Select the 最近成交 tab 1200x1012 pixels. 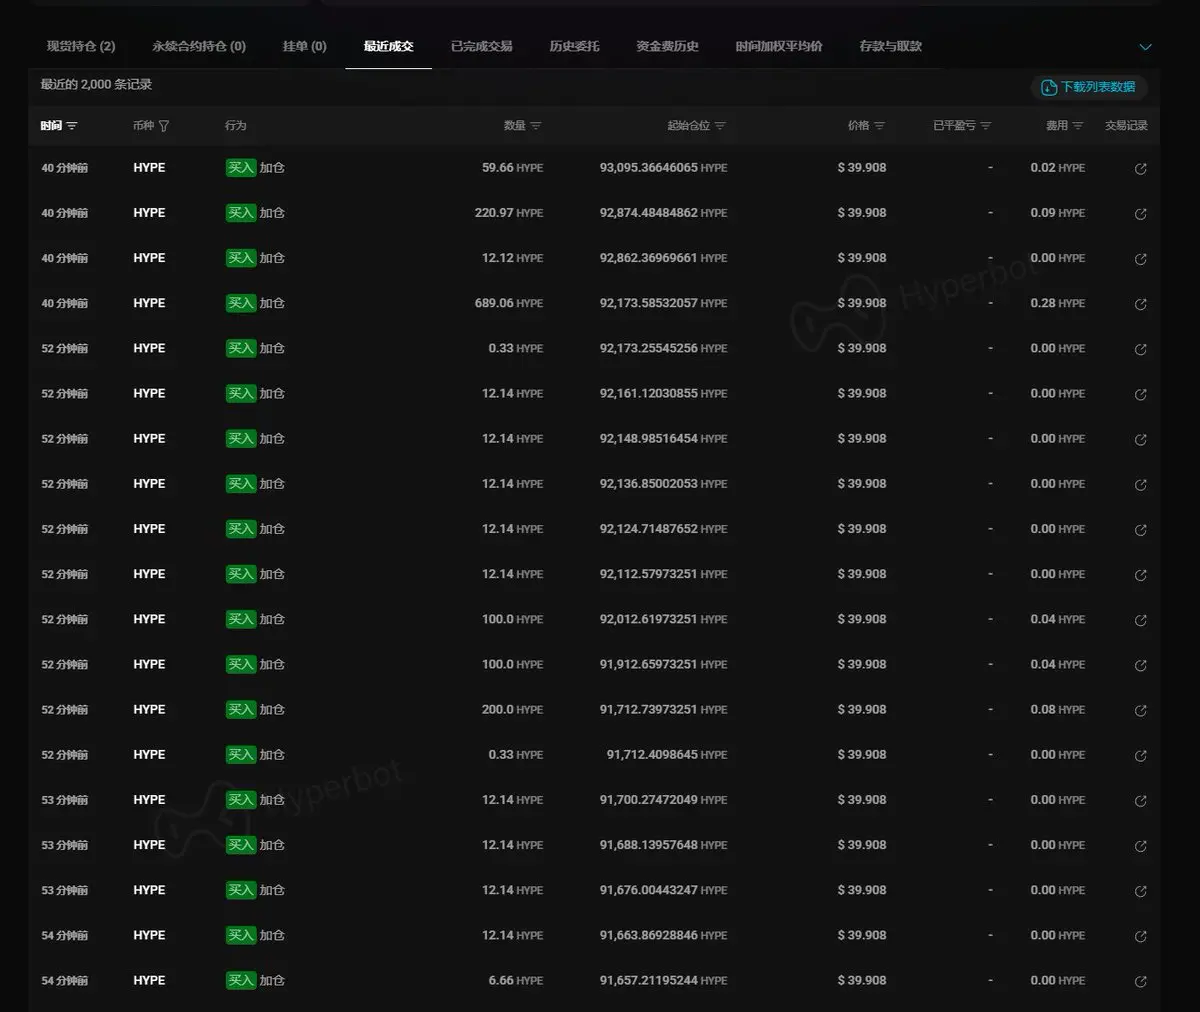click(x=388, y=46)
